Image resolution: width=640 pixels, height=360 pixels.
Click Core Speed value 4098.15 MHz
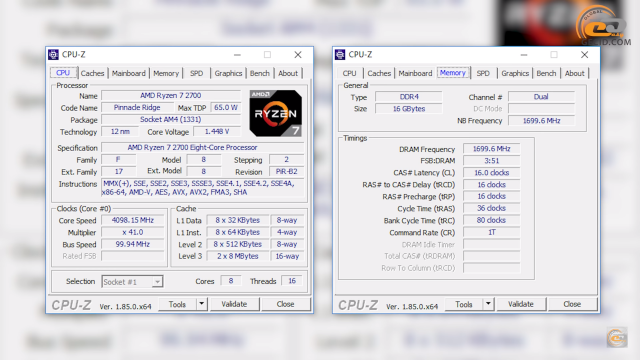(133, 220)
